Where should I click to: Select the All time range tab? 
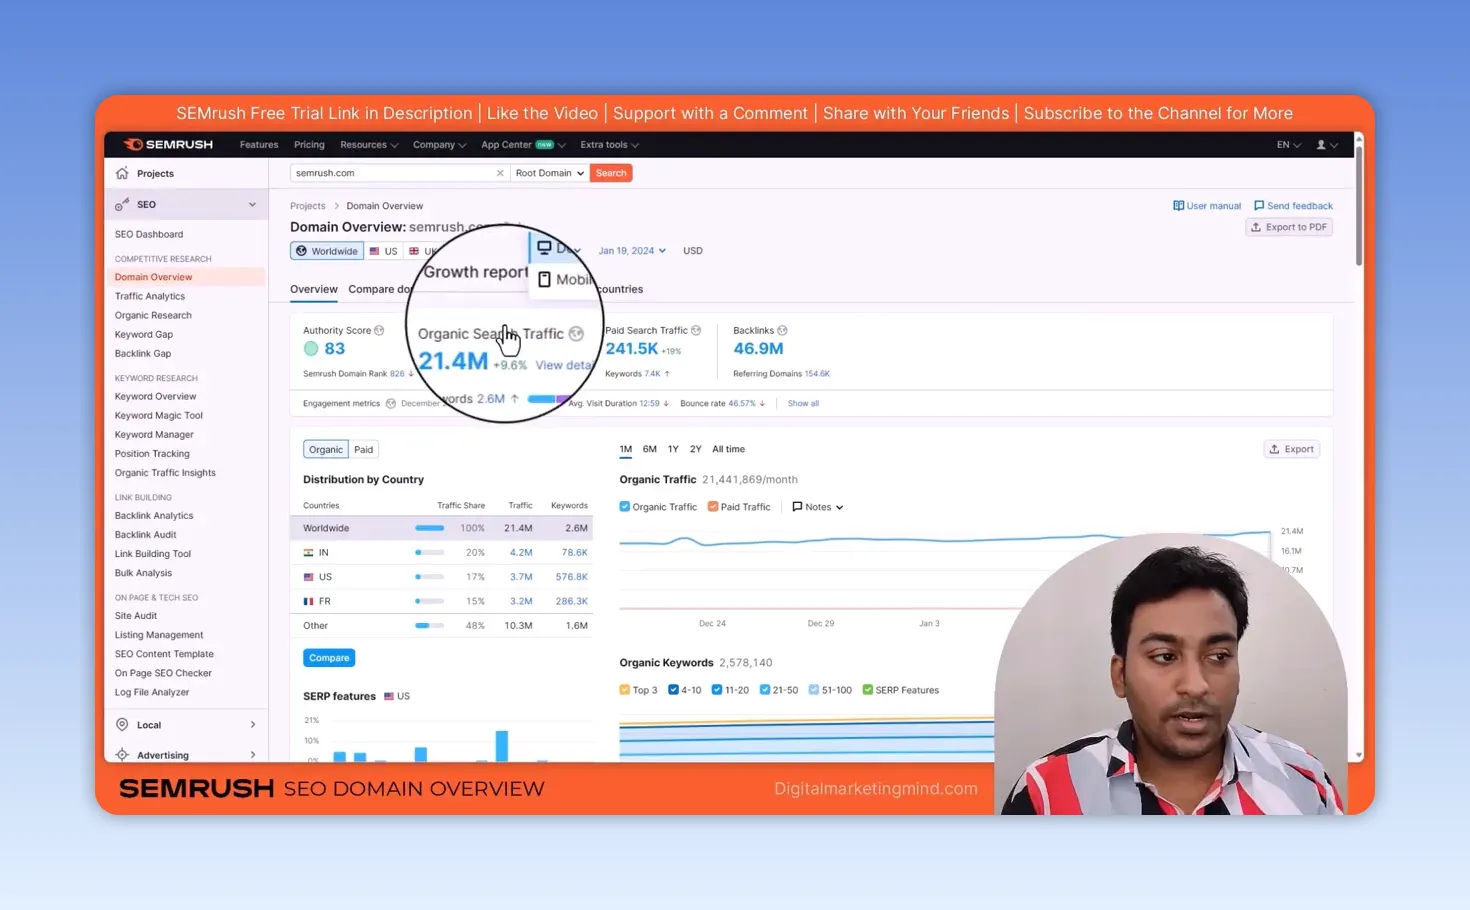pos(728,450)
